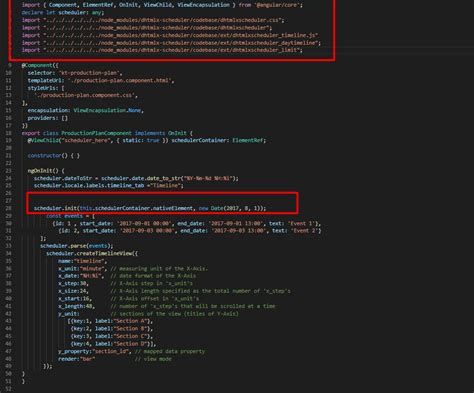Click './production-plan.component.html' template path

click(120, 80)
